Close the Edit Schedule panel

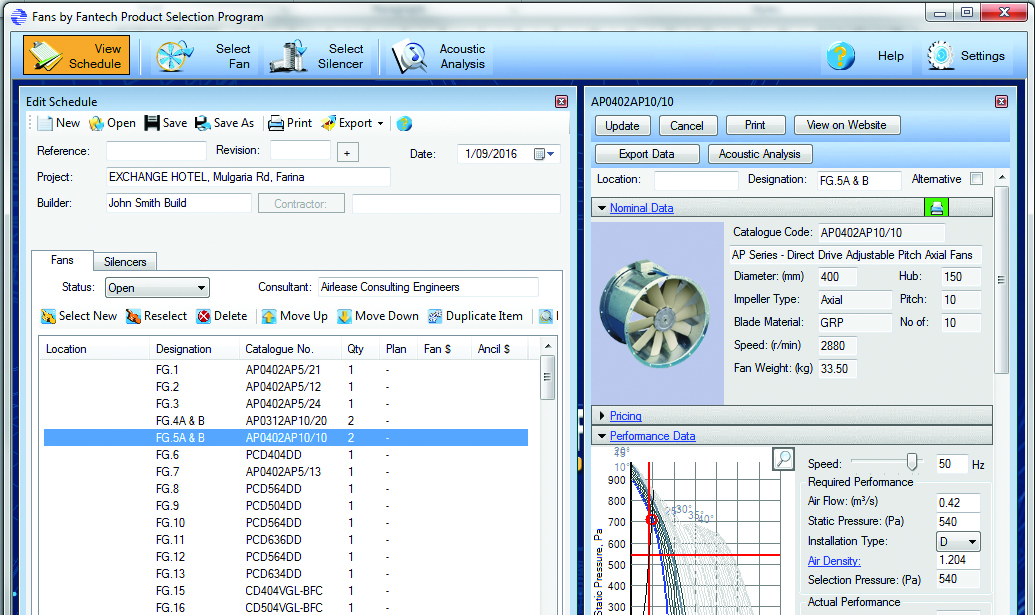(562, 102)
